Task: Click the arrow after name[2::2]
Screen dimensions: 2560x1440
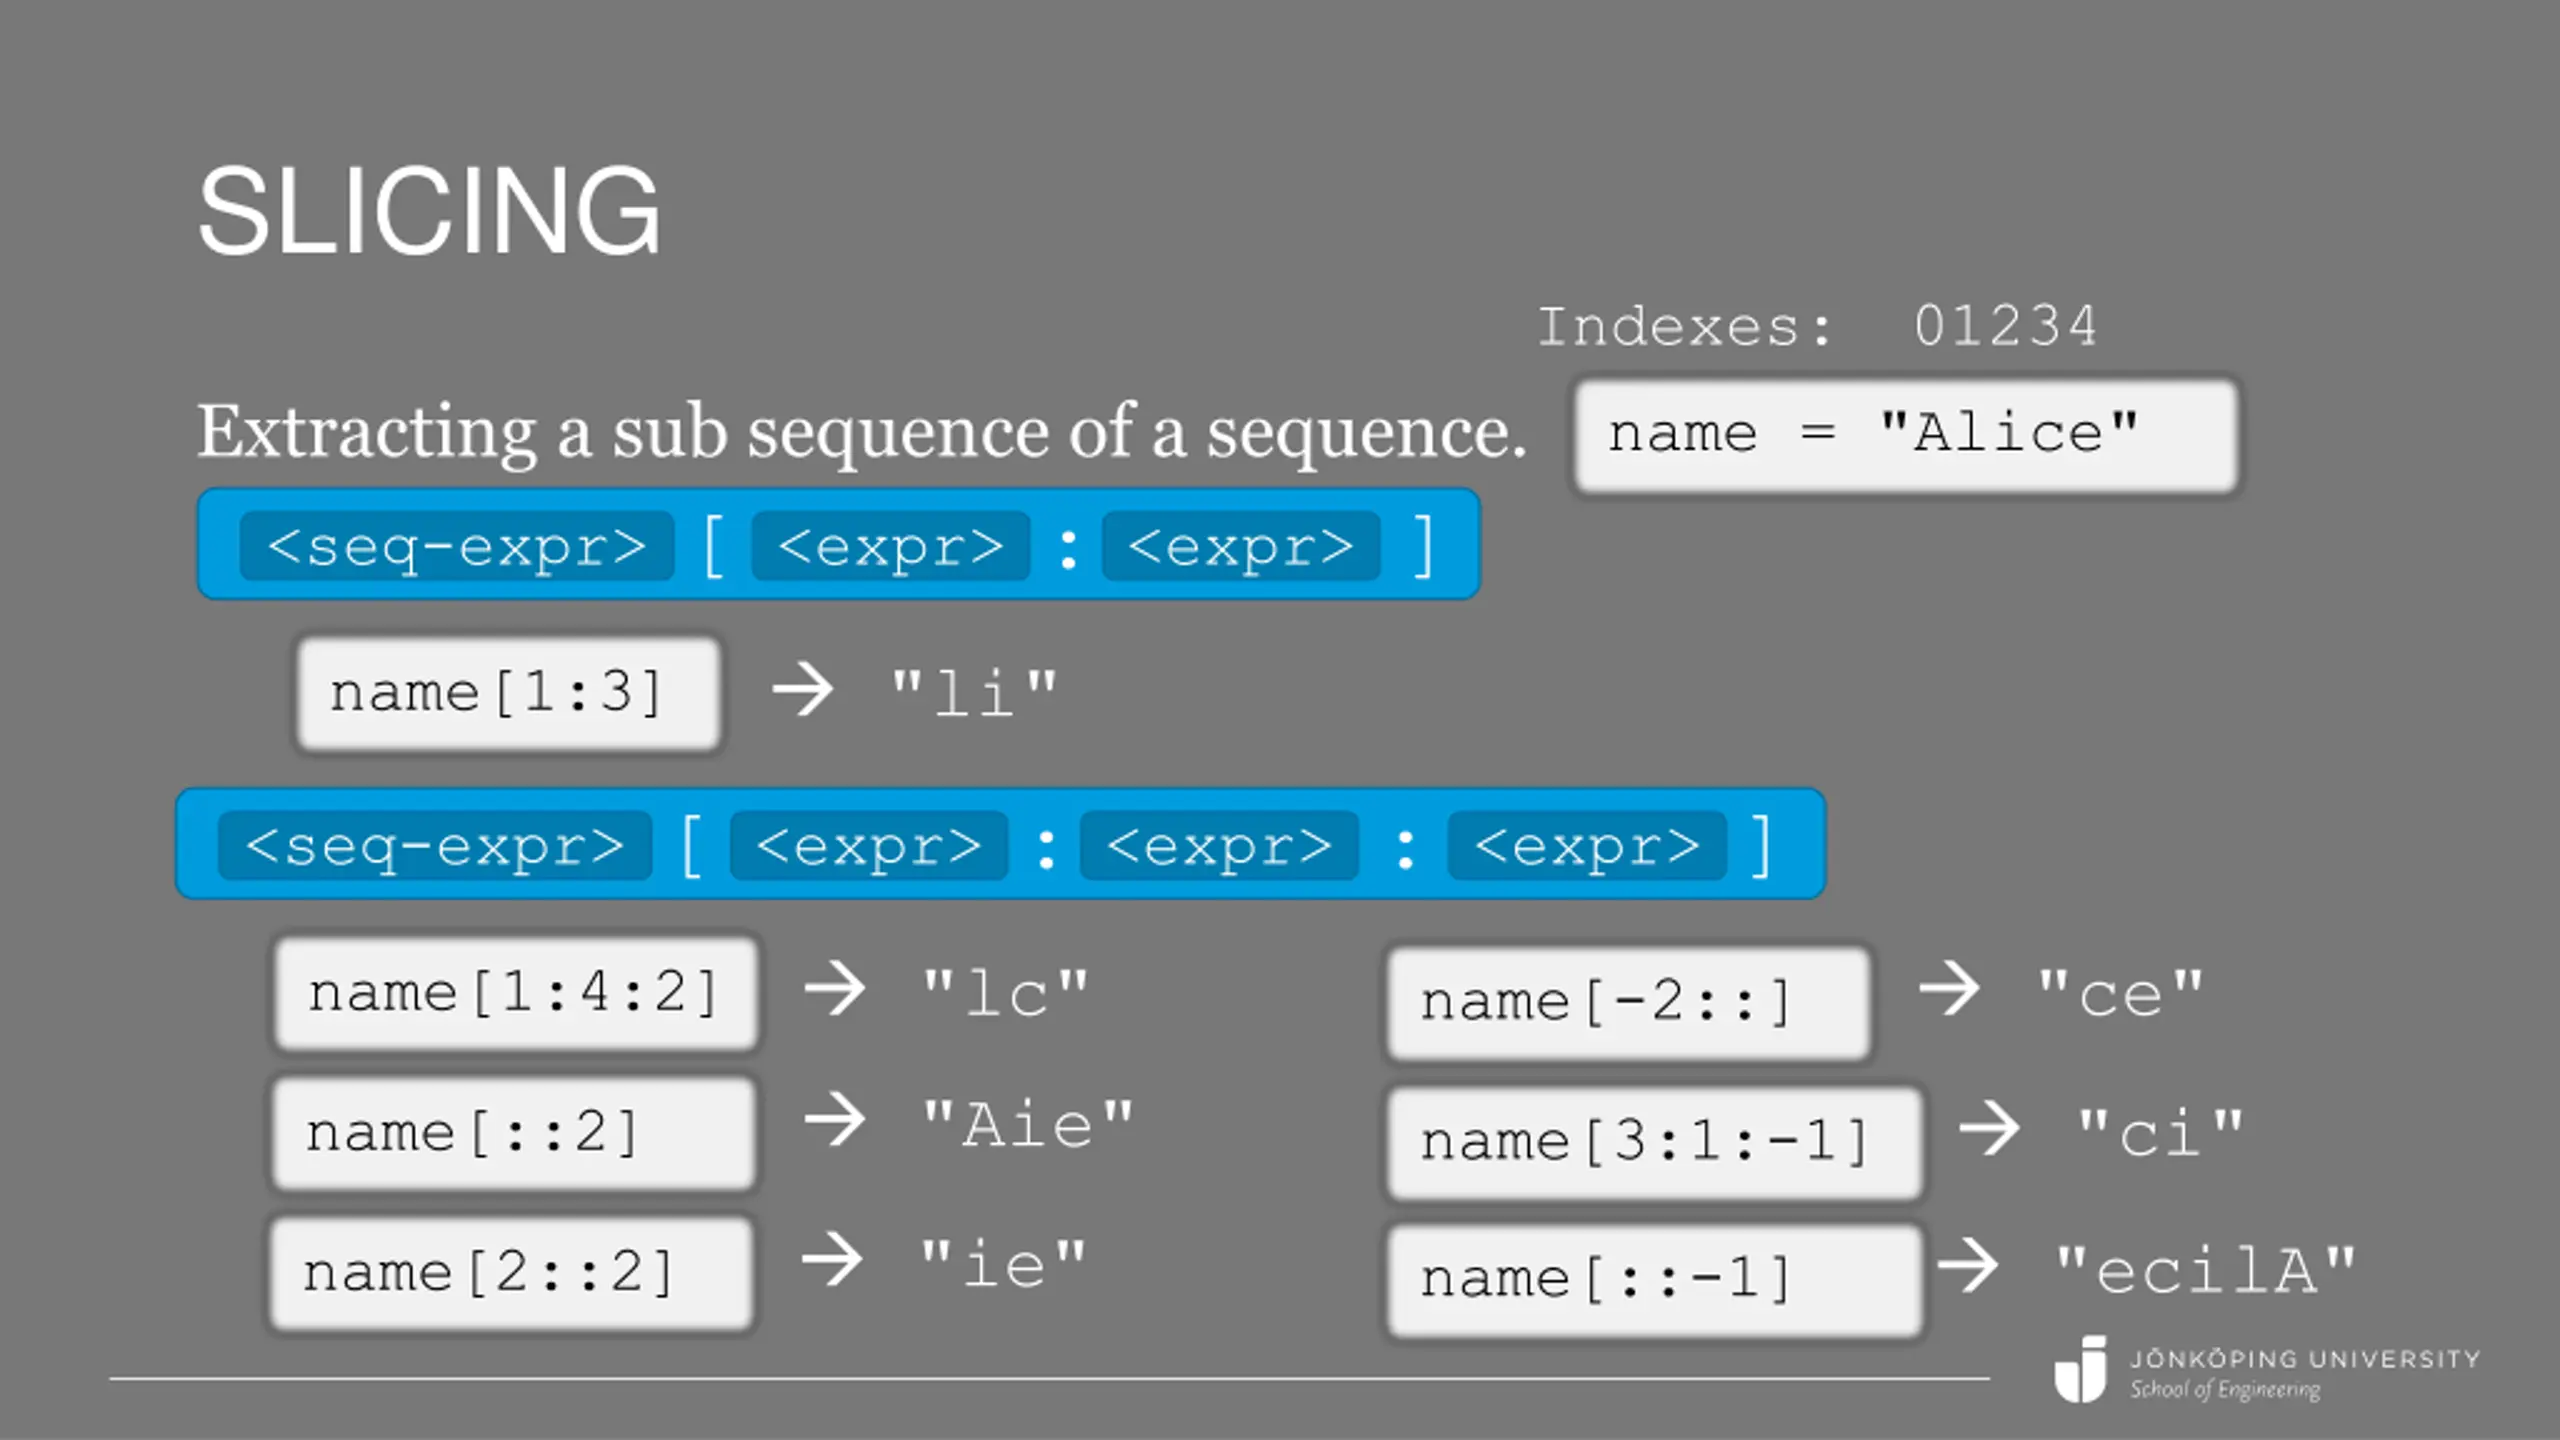Action: pyautogui.click(x=832, y=1259)
